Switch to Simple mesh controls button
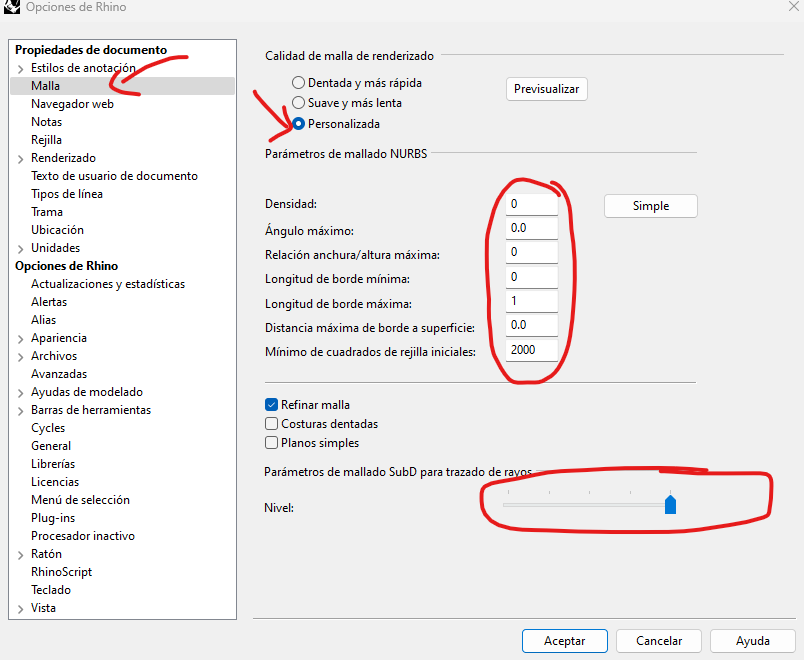 (651, 206)
